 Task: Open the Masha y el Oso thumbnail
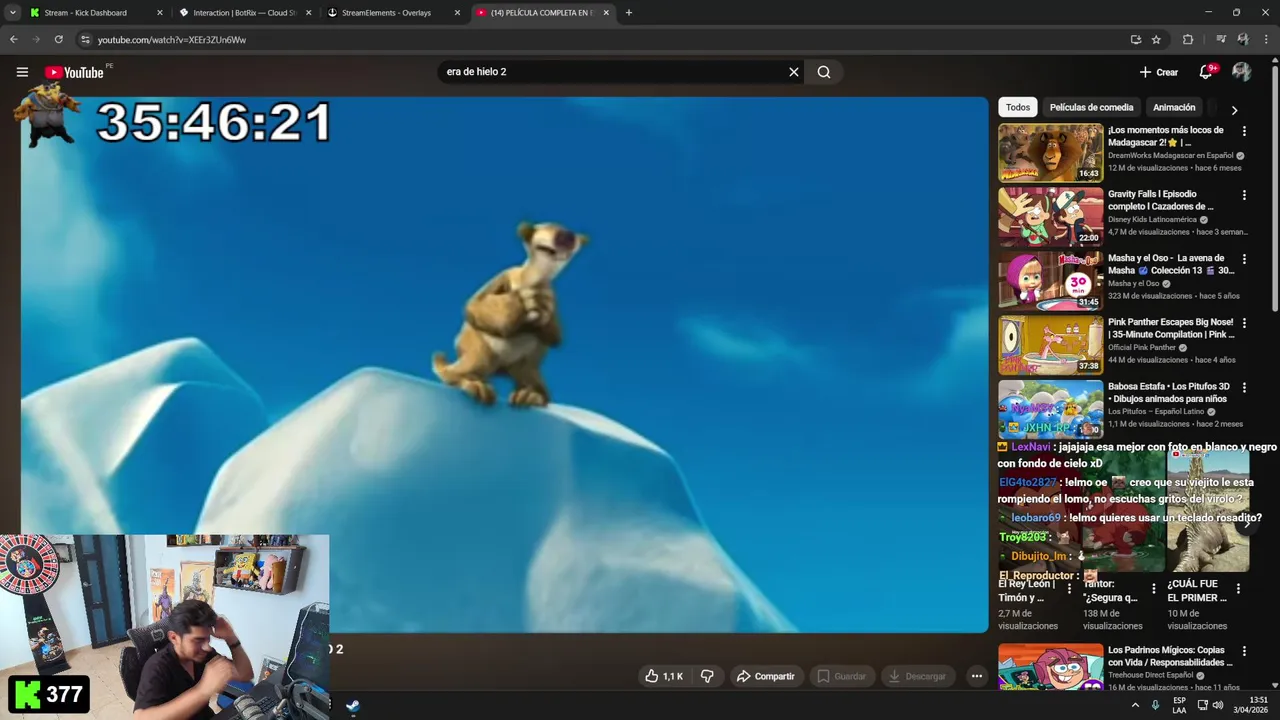1051,280
